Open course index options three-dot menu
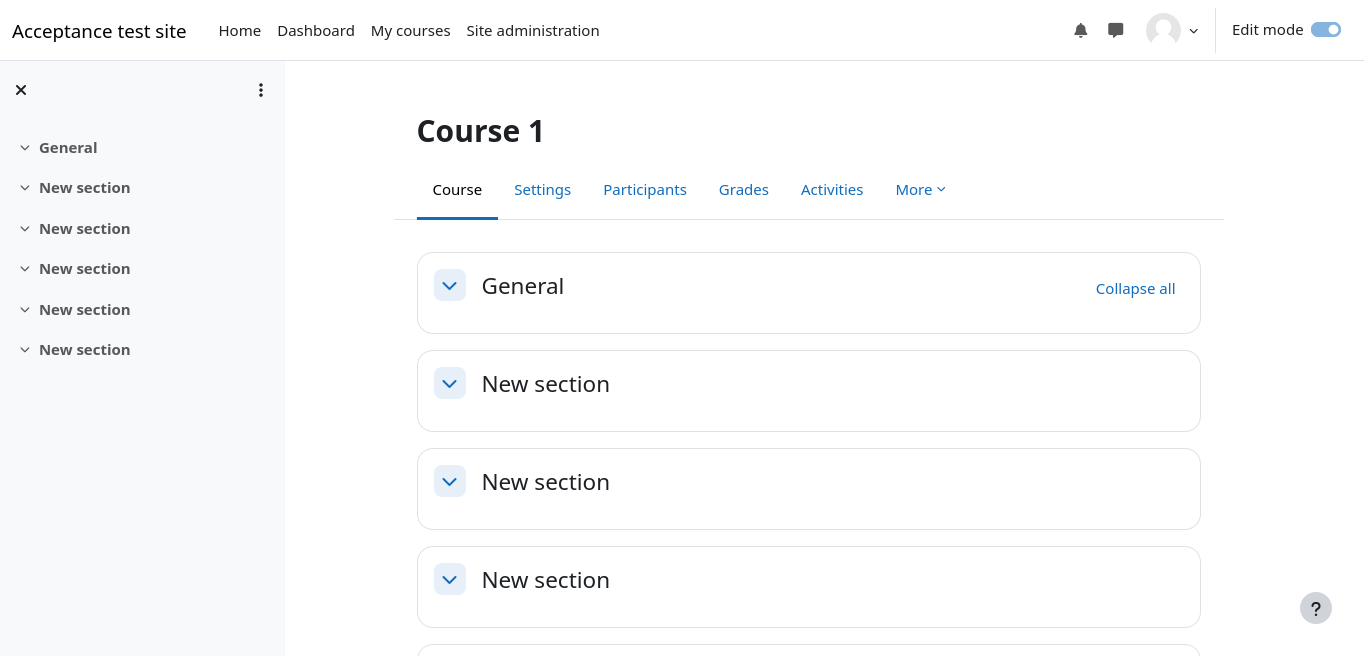 point(261,90)
